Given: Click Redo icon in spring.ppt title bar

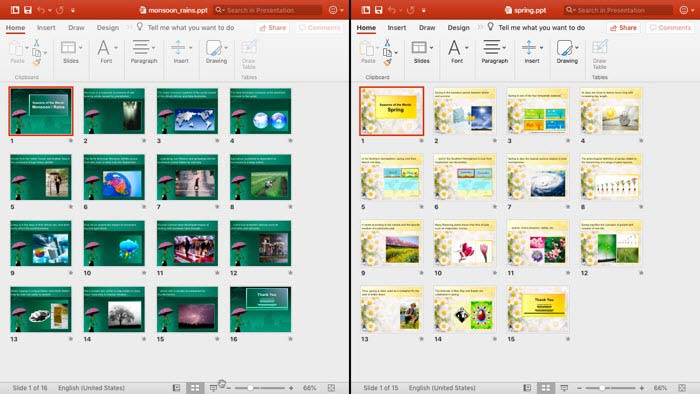Looking at the screenshot, I should 411,10.
